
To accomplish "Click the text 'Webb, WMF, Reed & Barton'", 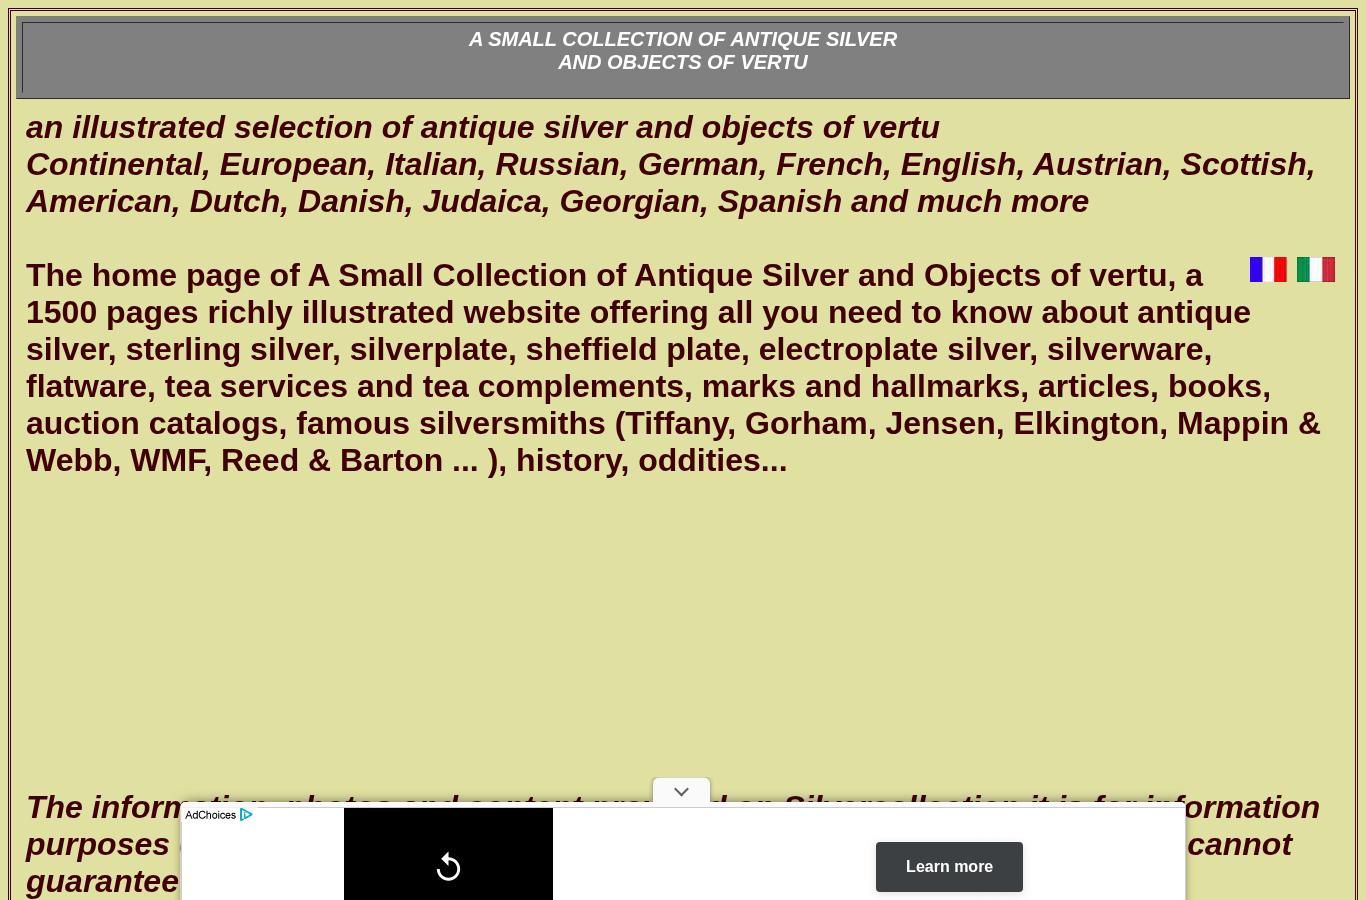I will [234, 460].
